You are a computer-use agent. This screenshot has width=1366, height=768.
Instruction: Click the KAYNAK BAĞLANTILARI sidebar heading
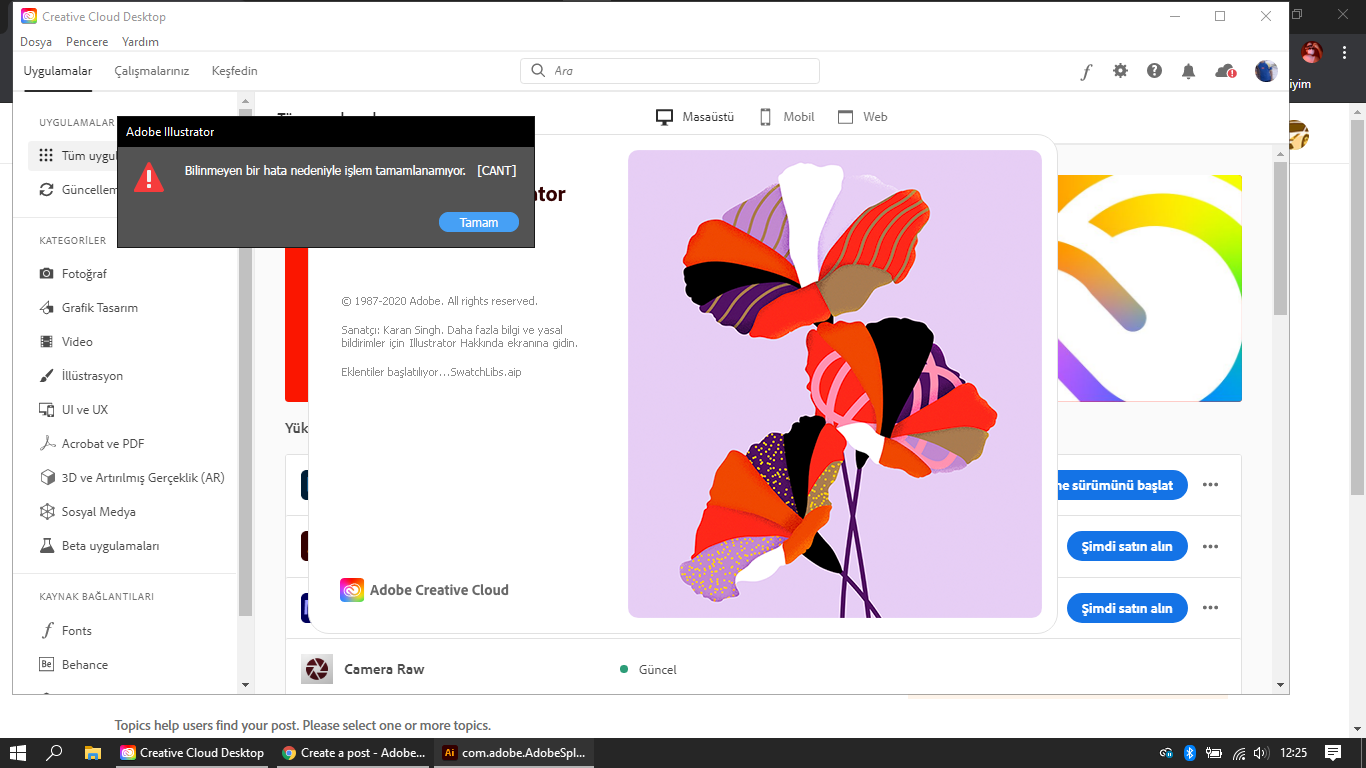97,597
